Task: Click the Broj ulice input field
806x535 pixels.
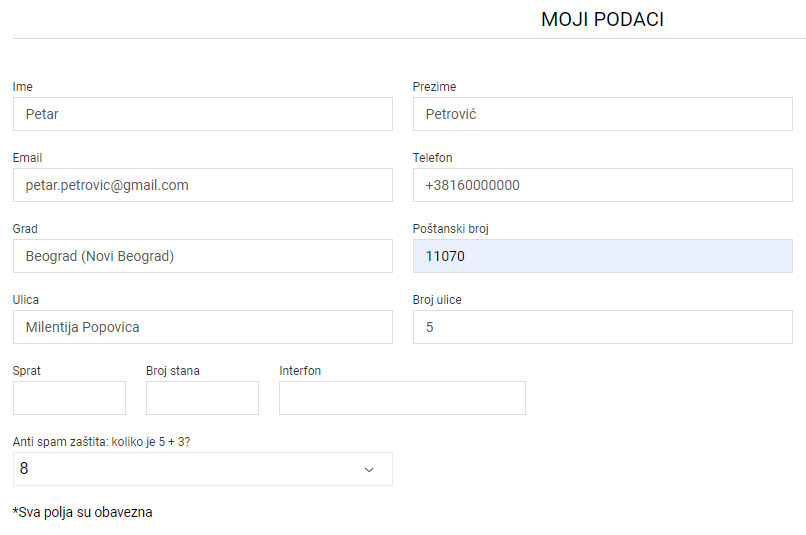Action: pos(602,327)
